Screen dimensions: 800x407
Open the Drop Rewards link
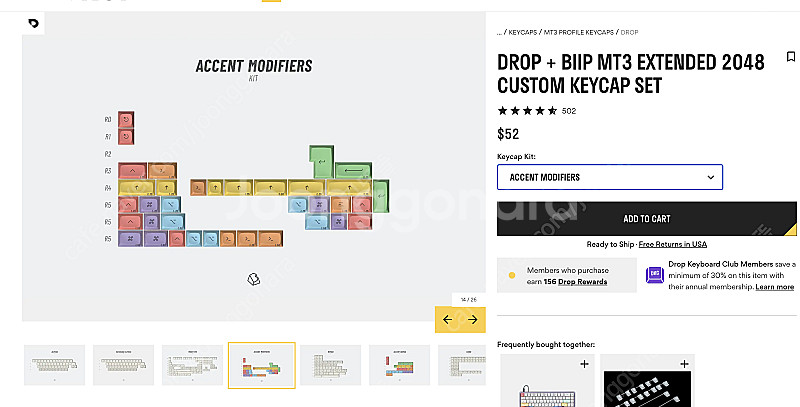(582, 282)
